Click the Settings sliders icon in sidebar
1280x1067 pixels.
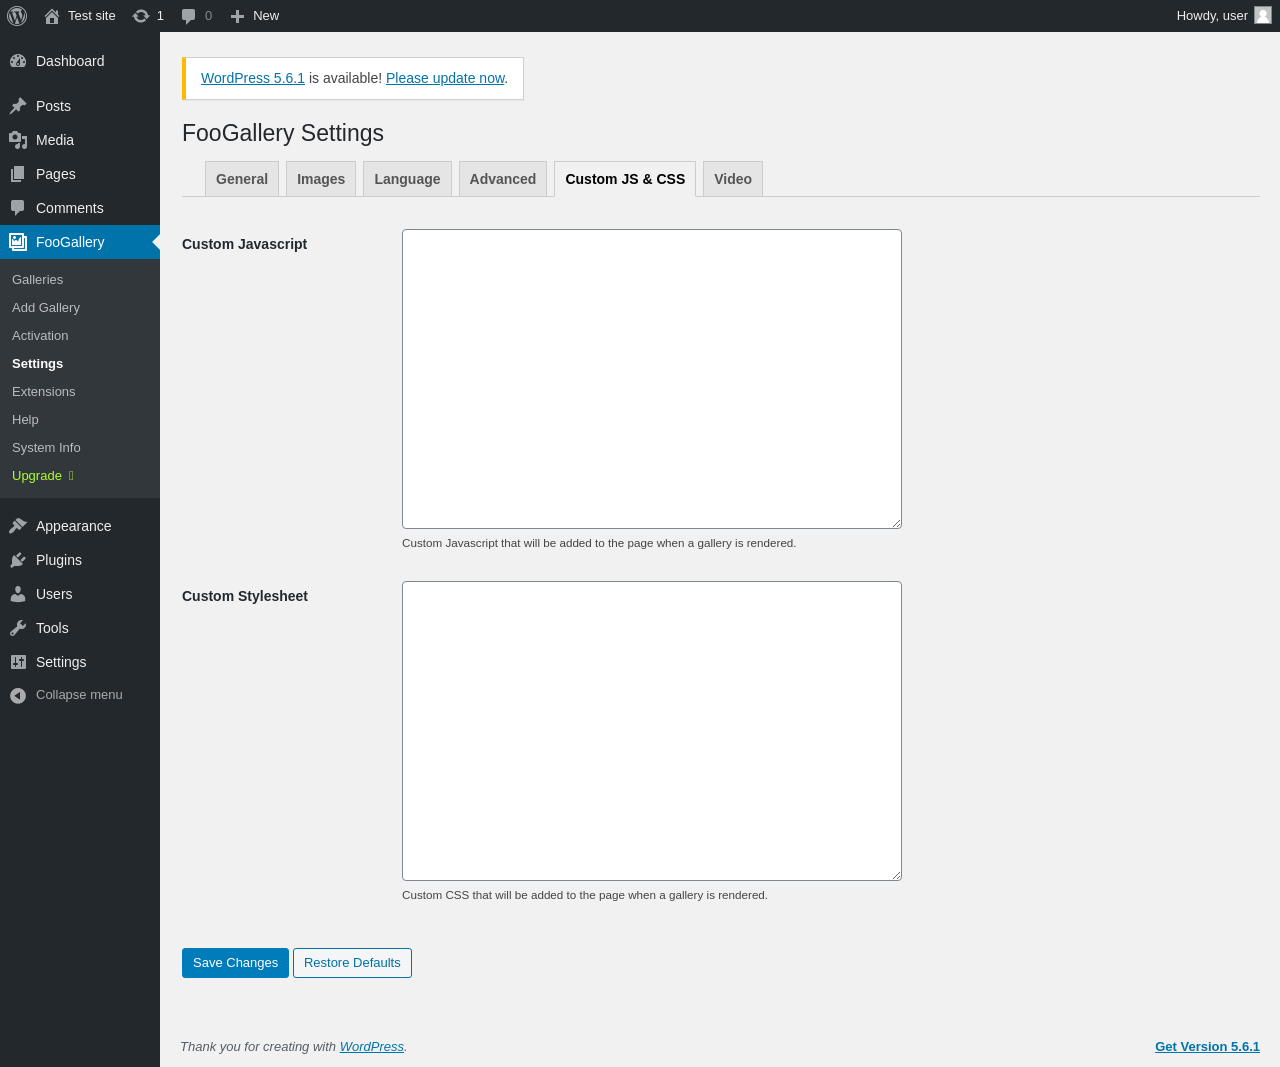[x=18, y=662]
